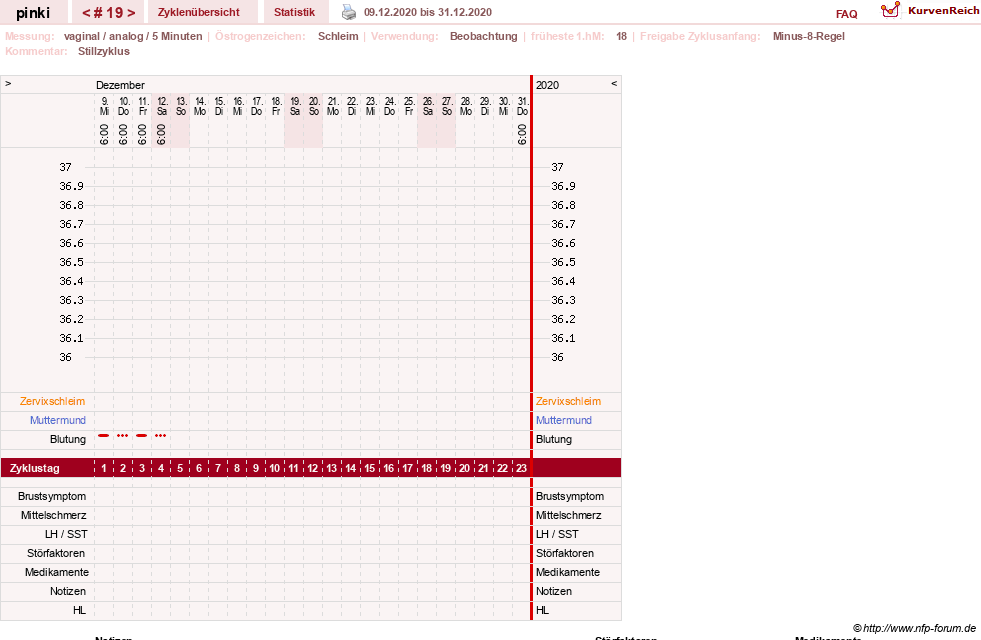Viewport: 981px width, 640px height.
Task: Click the Stillzyklus comment text
Action: pyautogui.click(x=104, y=51)
